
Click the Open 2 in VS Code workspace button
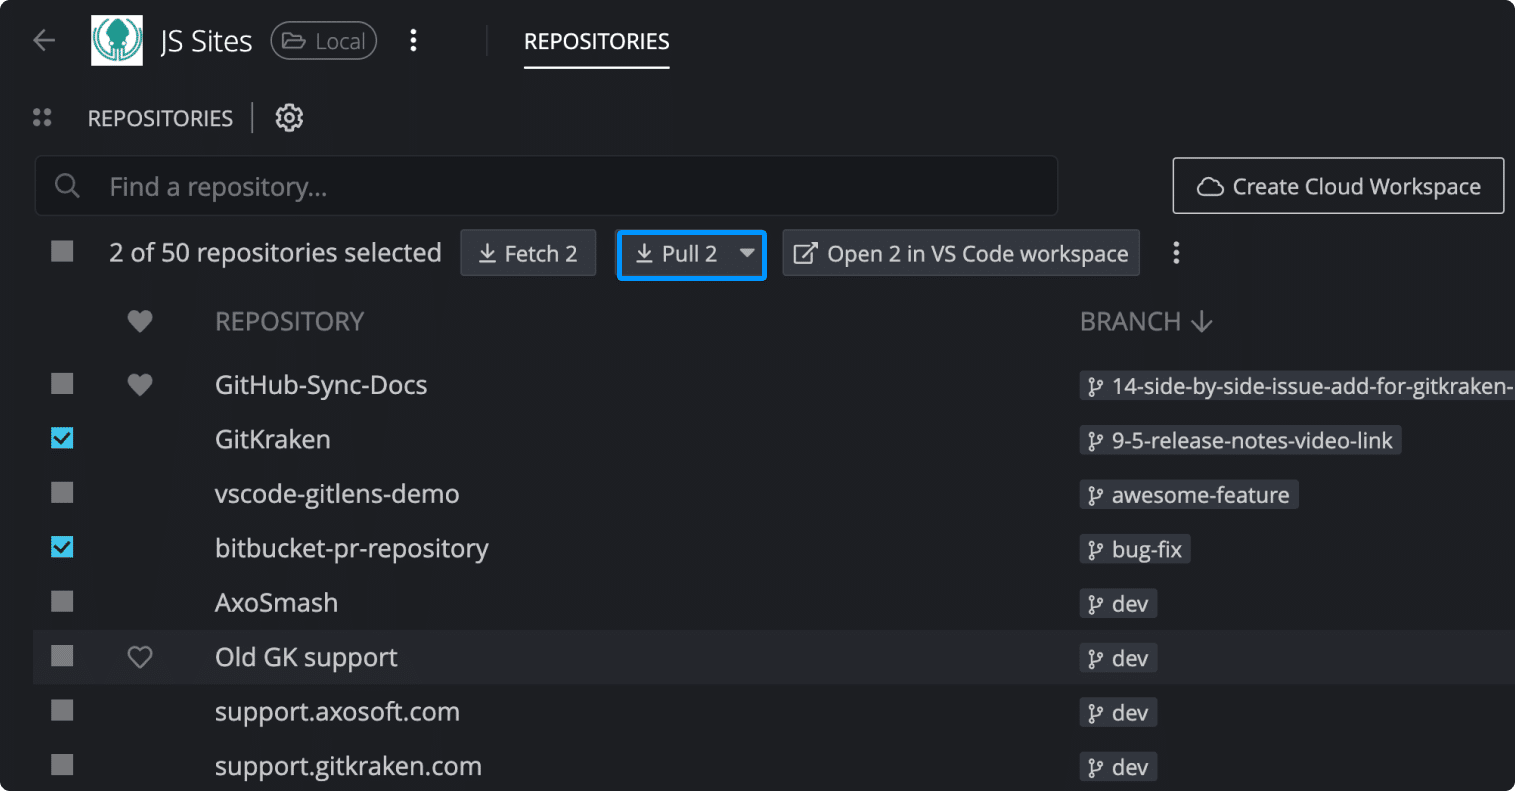960,253
